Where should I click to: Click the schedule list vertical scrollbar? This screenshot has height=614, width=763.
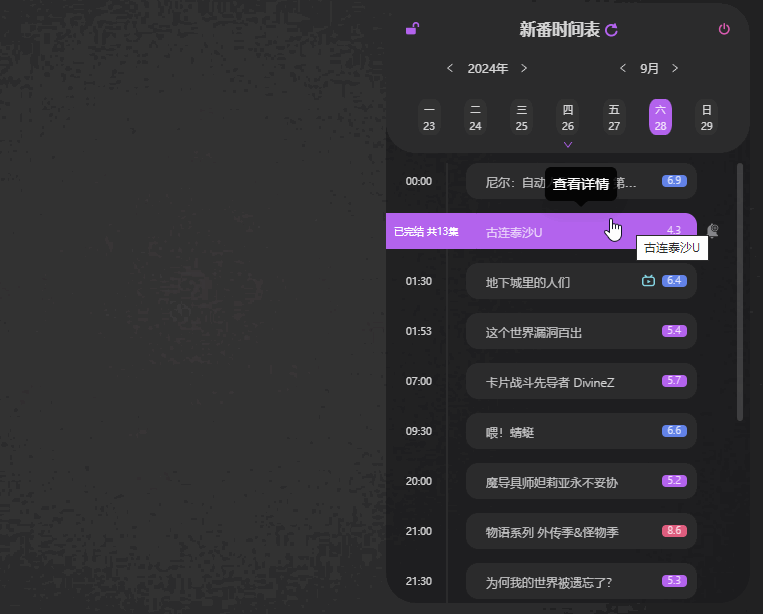[x=740, y=290]
